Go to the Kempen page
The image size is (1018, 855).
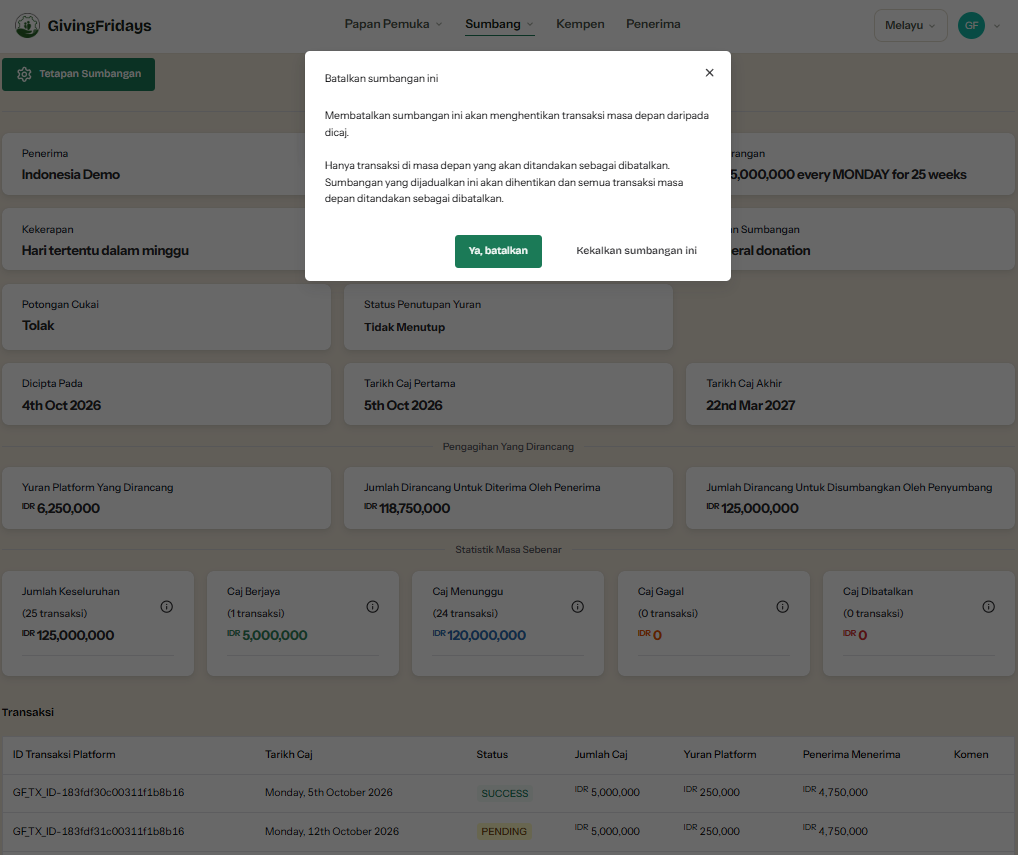point(580,24)
